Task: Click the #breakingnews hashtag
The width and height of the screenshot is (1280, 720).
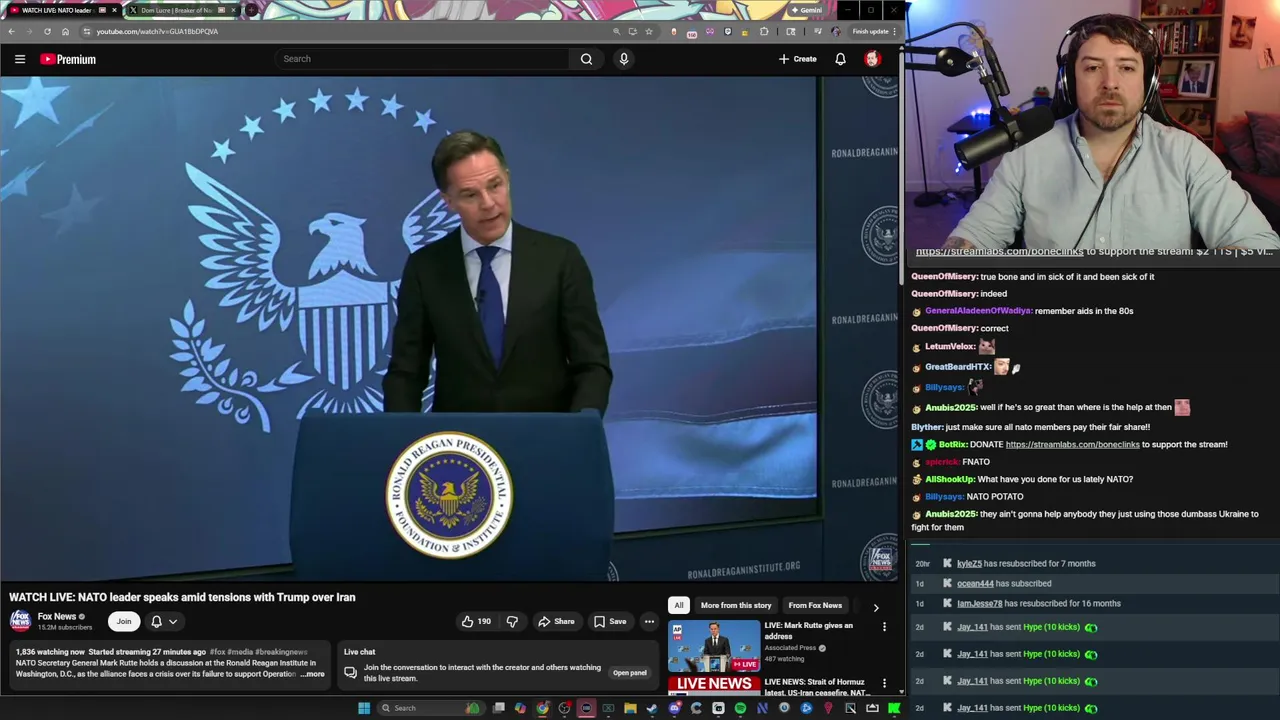Action: coord(281,652)
